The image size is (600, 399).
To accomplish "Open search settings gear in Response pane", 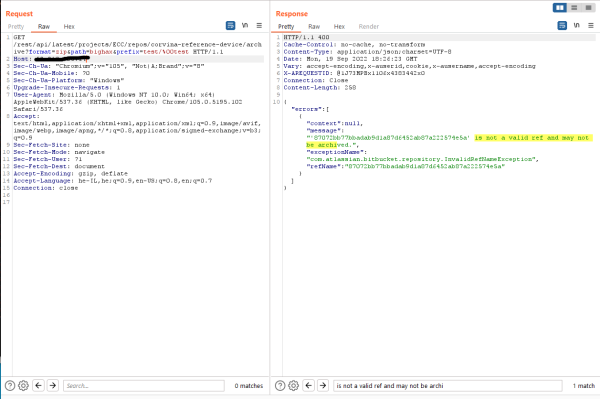I will point(293,386).
